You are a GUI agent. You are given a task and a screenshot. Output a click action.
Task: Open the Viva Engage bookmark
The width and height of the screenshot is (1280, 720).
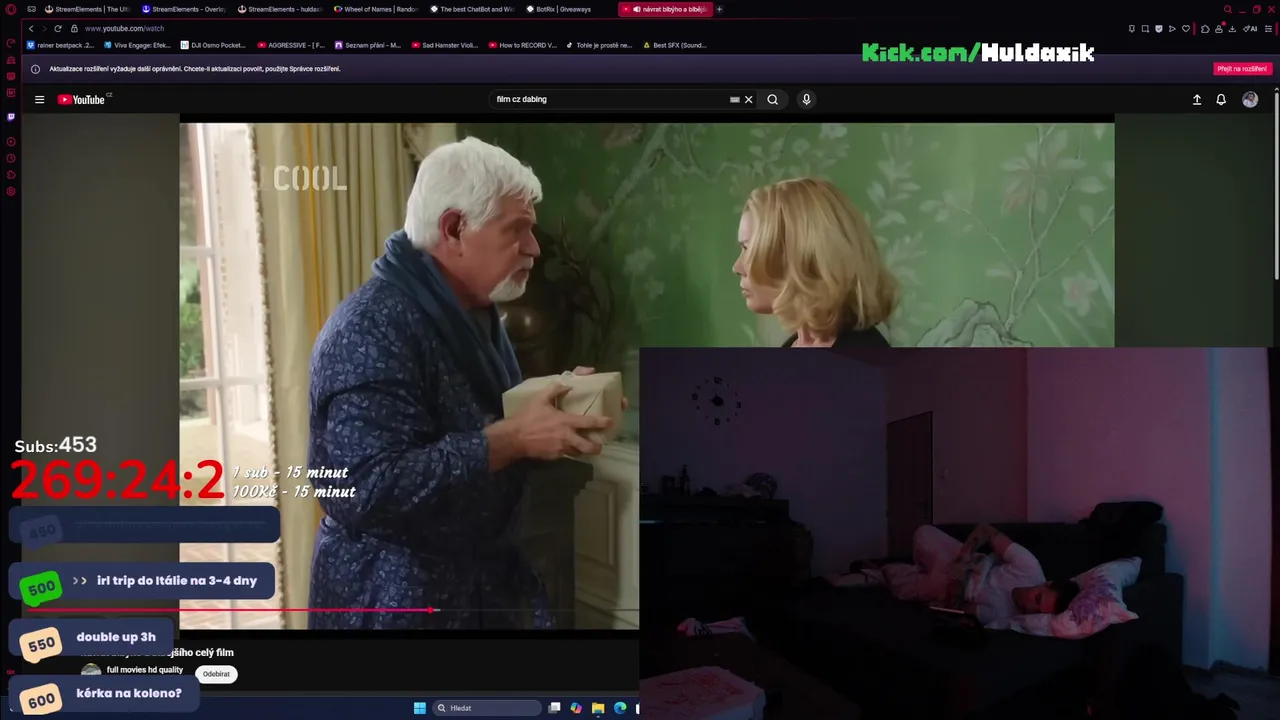point(137,45)
